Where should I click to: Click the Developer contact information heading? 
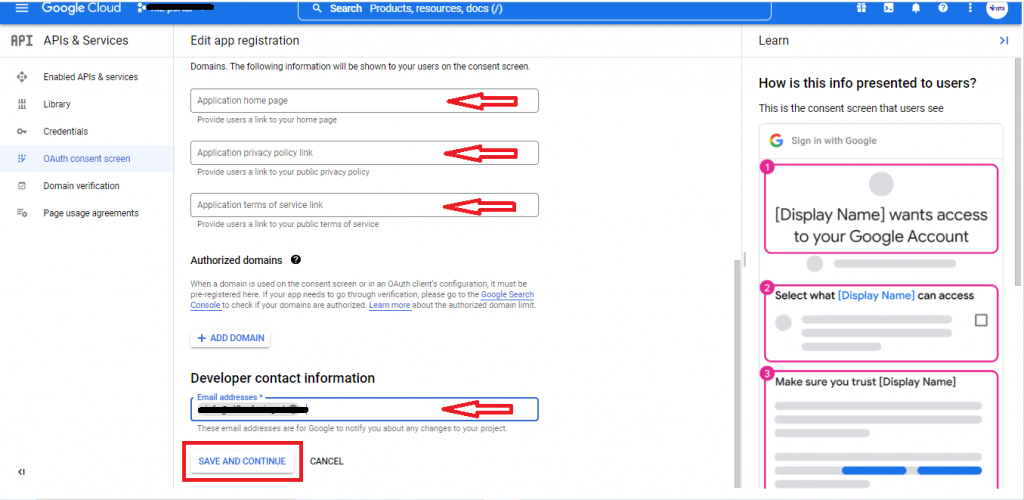[283, 378]
